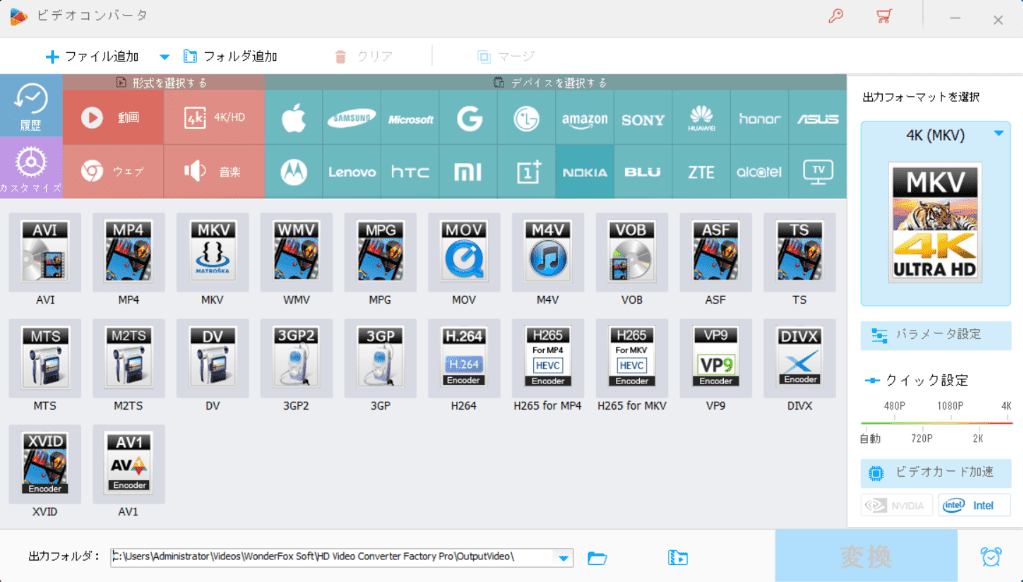This screenshot has height=582, width=1023.
Task: Browse for output folder icon
Action: [597, 558]
